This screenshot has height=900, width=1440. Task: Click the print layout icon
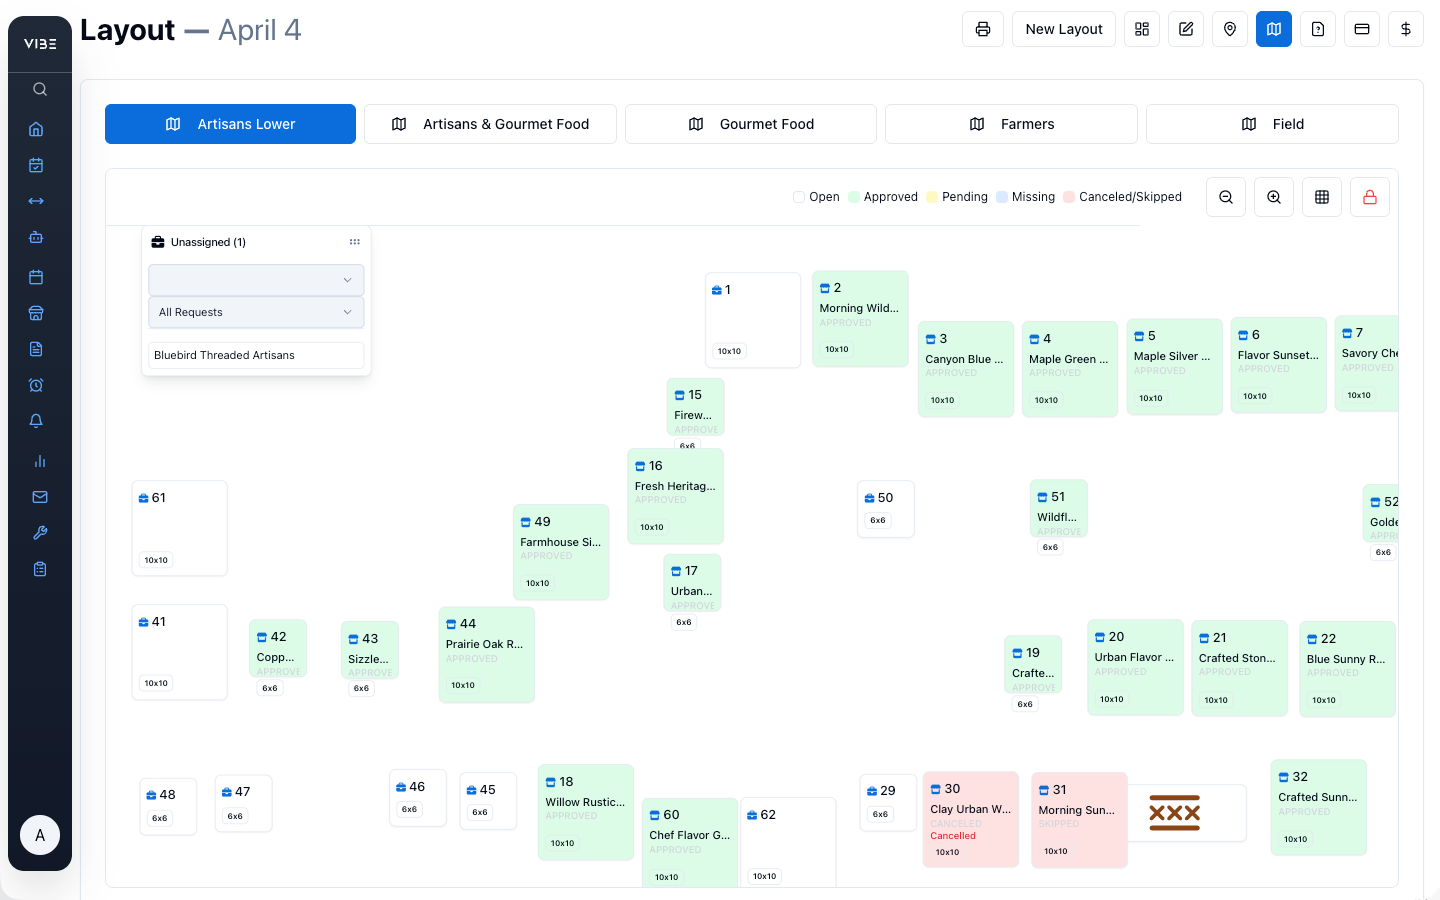[983, 29]
